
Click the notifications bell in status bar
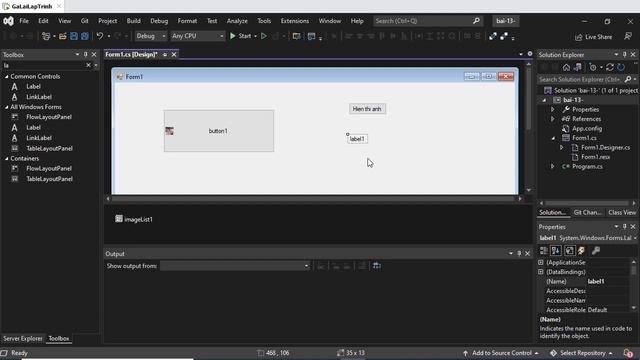tap(628, 353)
